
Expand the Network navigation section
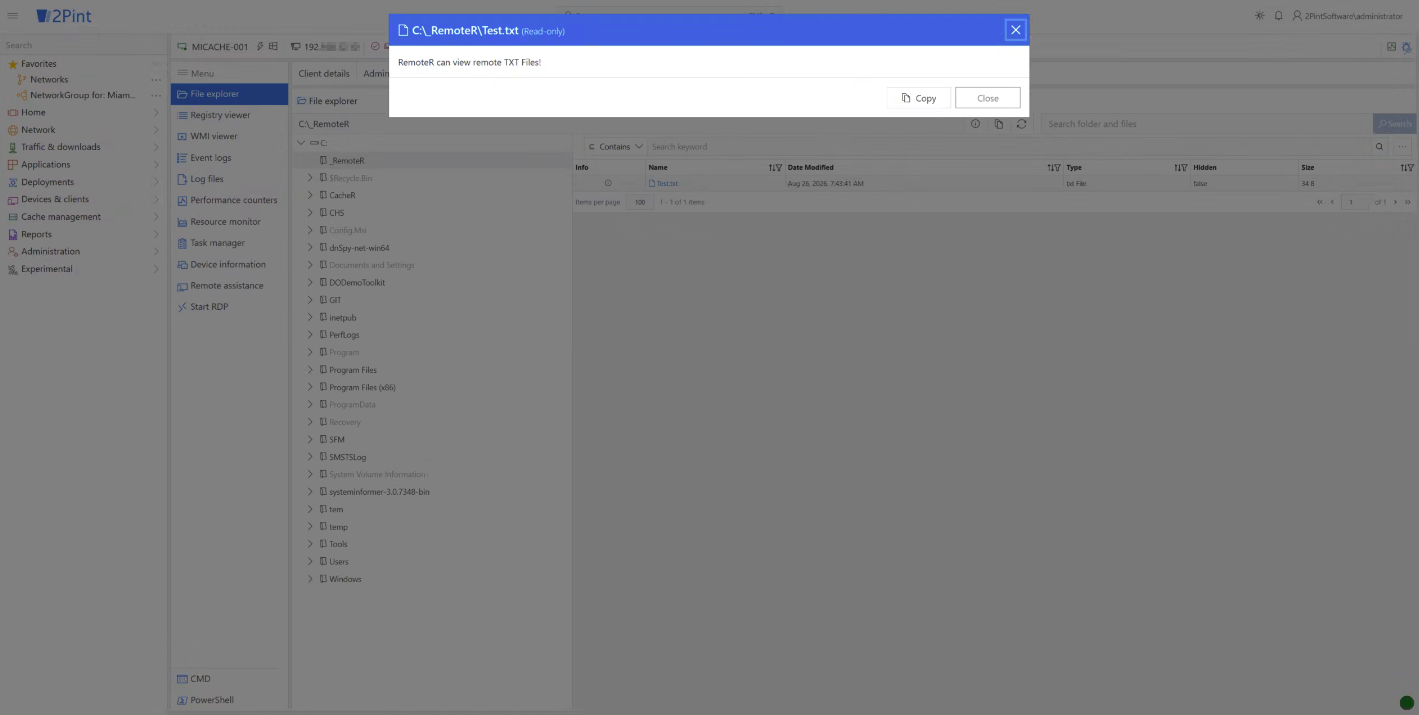[x=82, y=130]
